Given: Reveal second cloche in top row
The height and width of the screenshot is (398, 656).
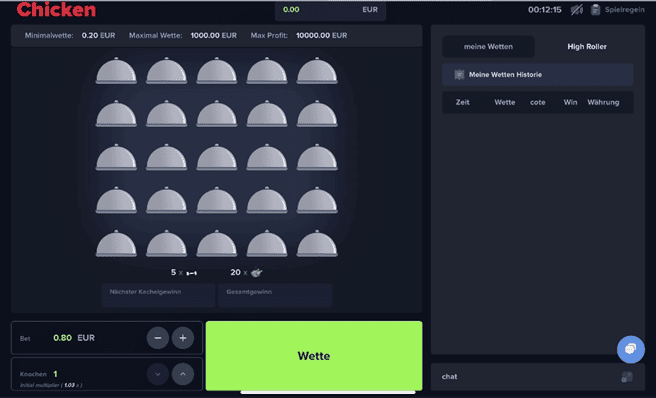Looking at the screenshot, I should [167, 71].
